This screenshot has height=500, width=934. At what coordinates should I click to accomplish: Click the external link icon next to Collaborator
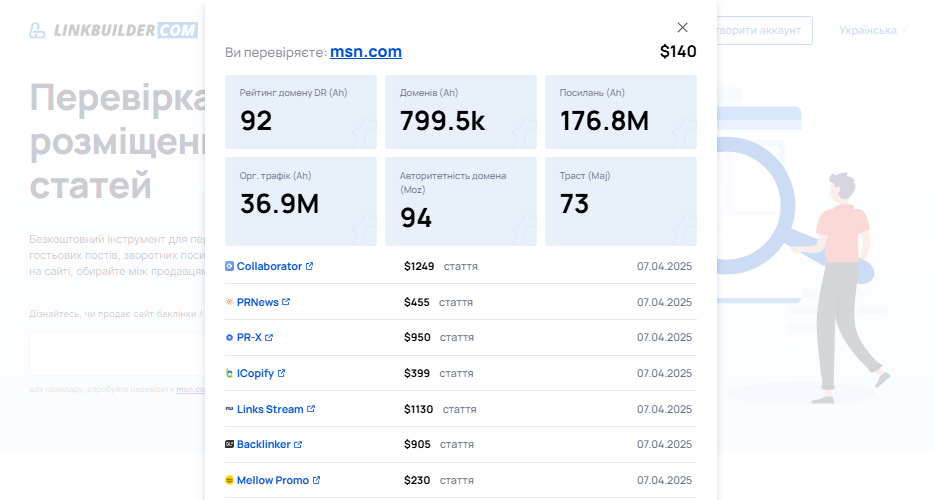pos(310,266)
